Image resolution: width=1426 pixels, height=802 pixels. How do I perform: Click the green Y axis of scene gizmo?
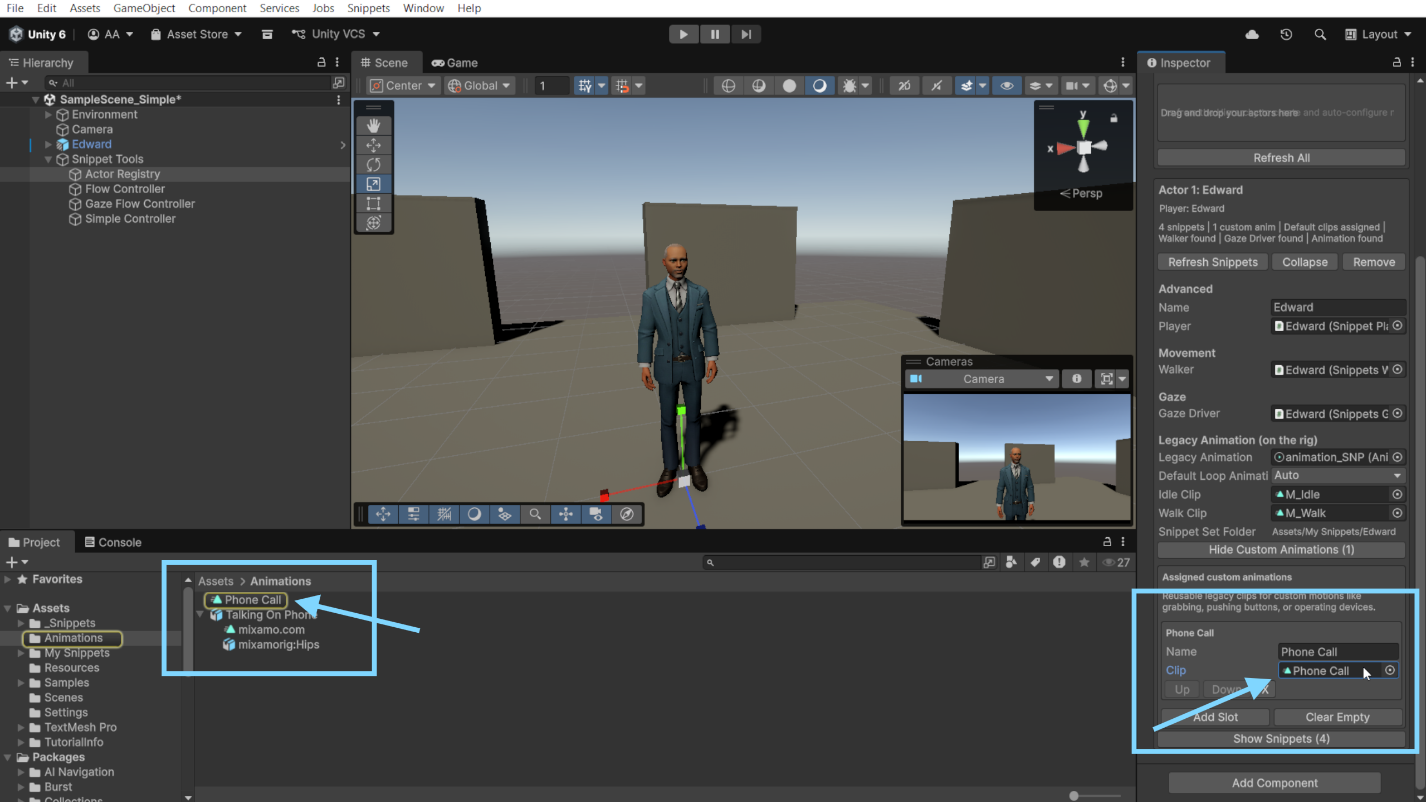1084,127
